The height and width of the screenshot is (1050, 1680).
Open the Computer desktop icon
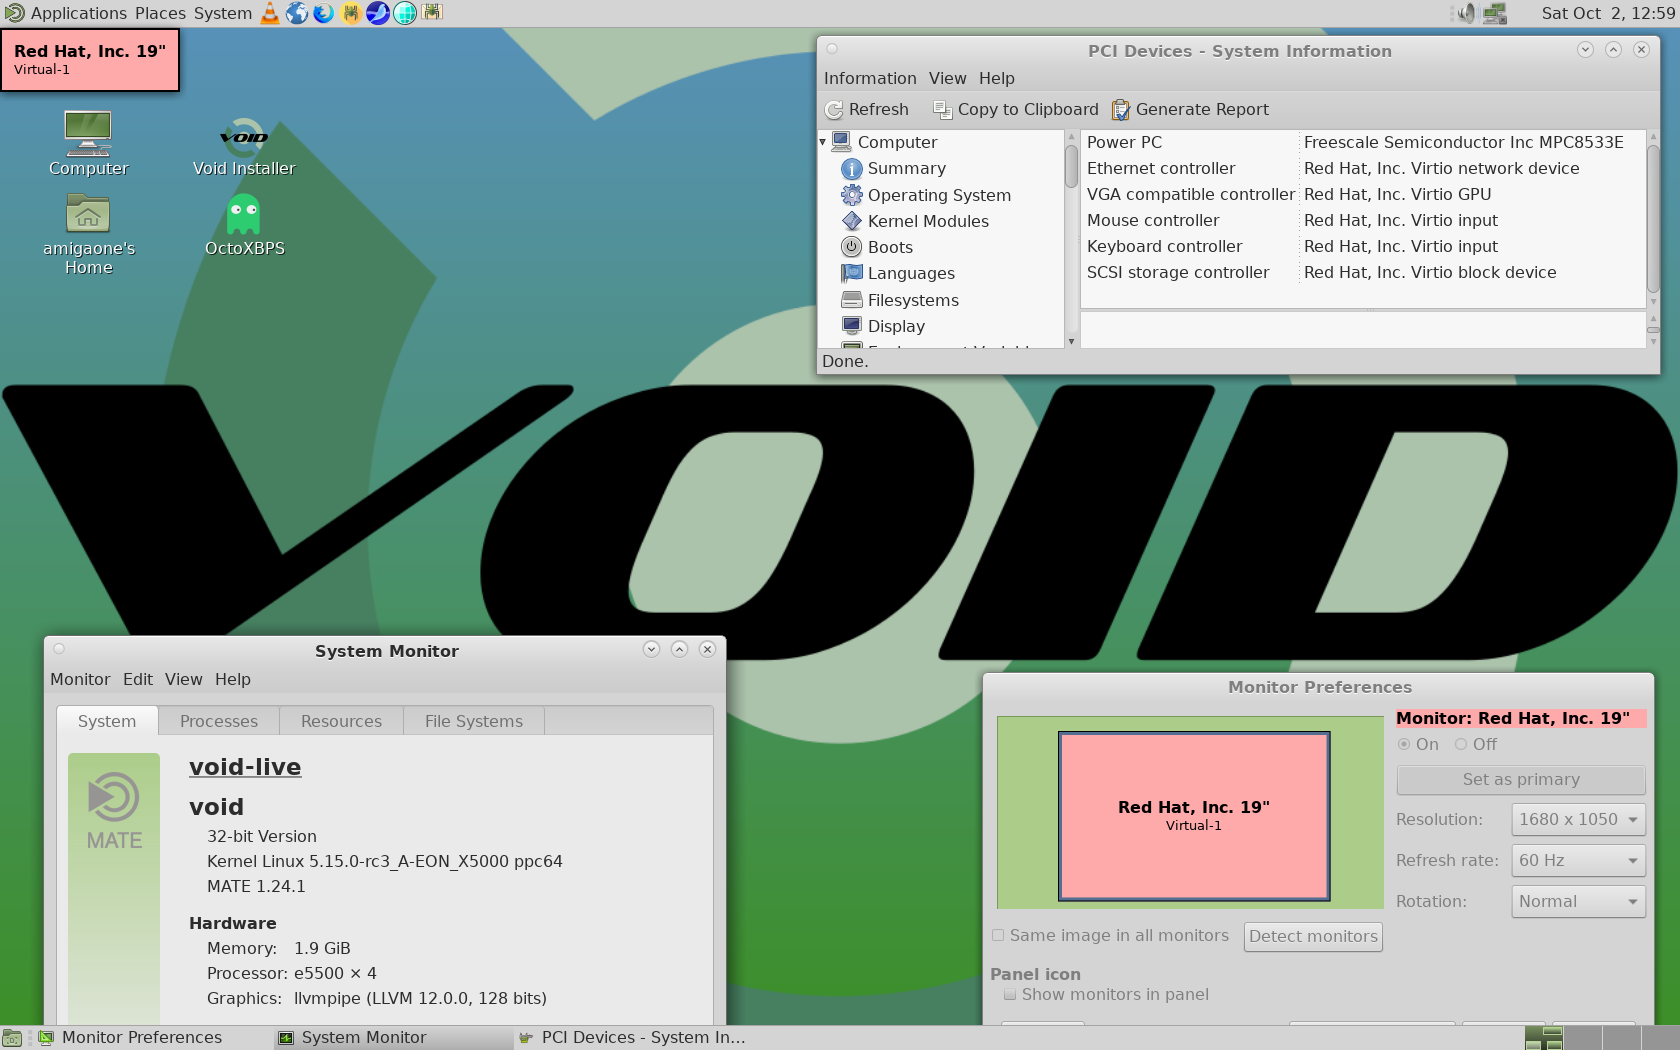pyautogui.click(x=88, y=143)
